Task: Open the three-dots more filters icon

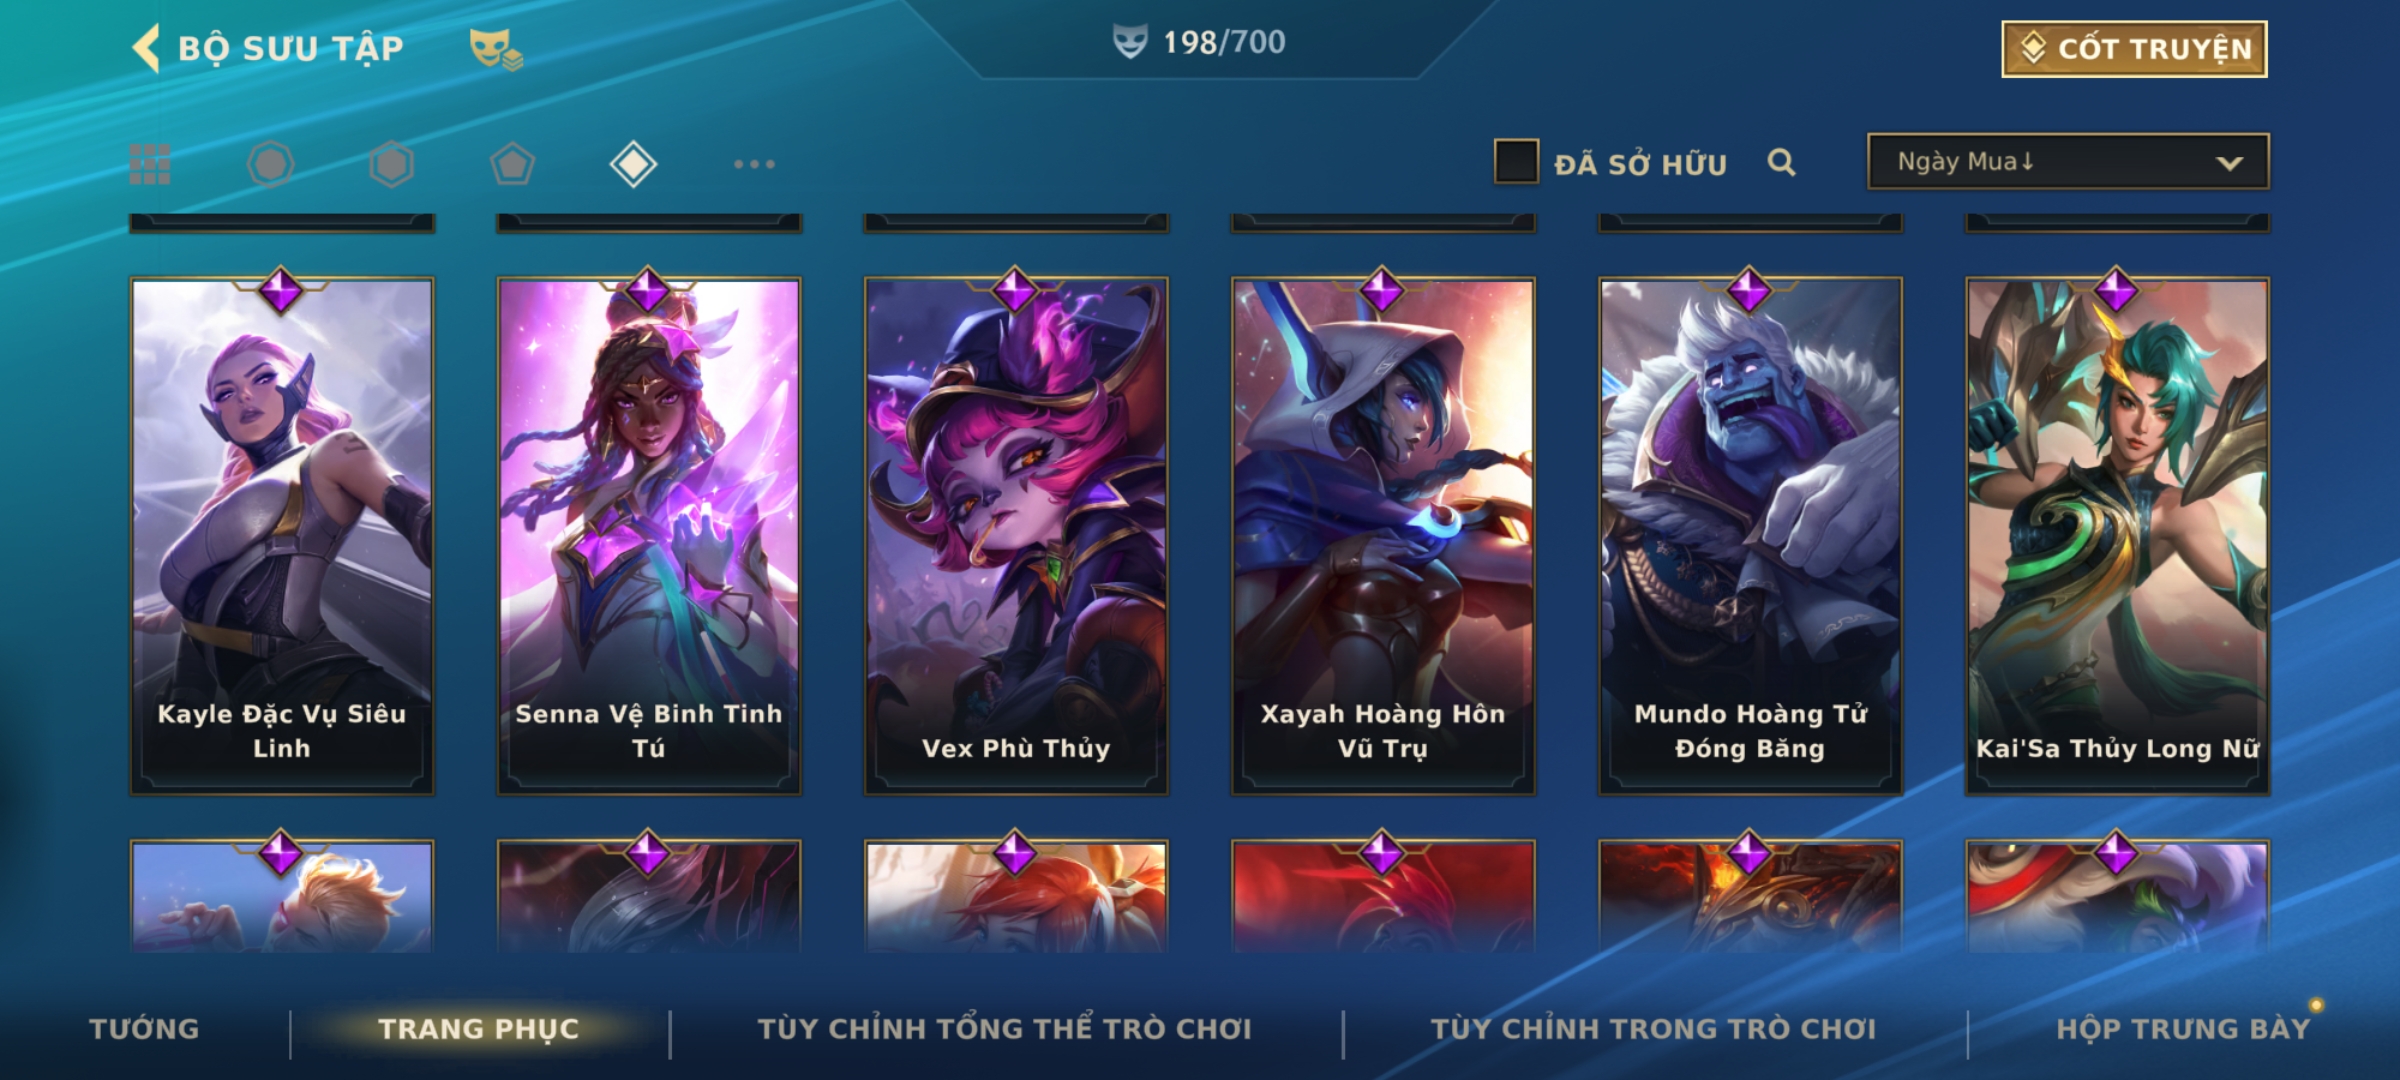Action: 754,164
